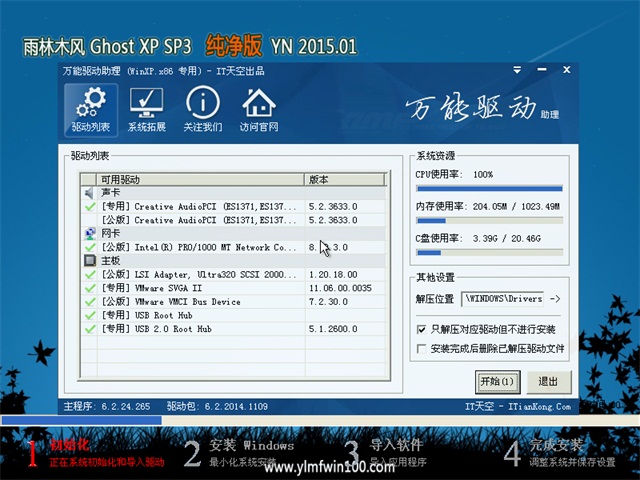640x480 pixels.
Task: Click the 可用驱动 column header
Action: coord(200,179)
